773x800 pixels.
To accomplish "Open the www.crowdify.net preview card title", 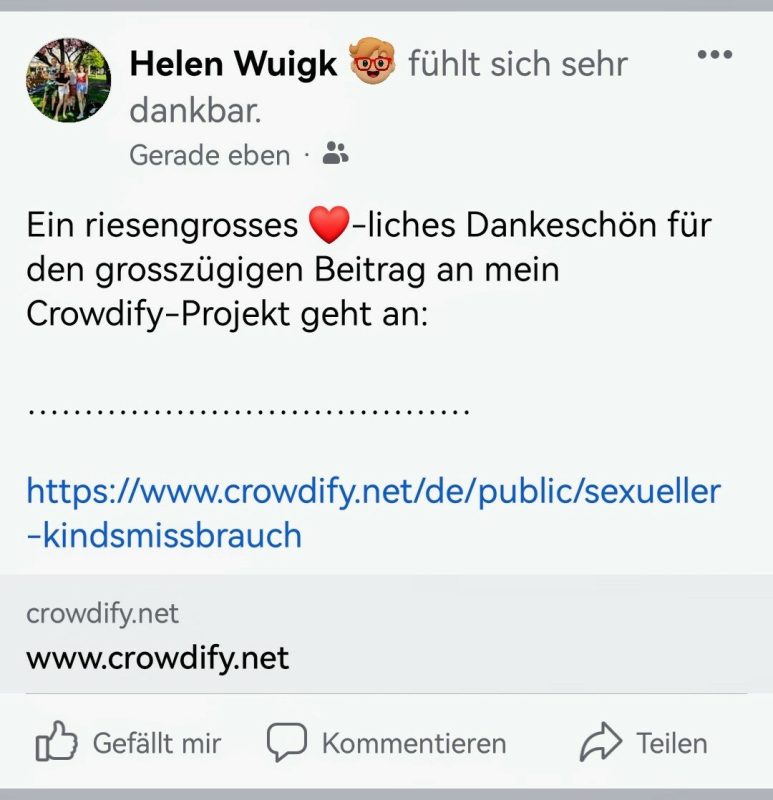I will point(158,658).
